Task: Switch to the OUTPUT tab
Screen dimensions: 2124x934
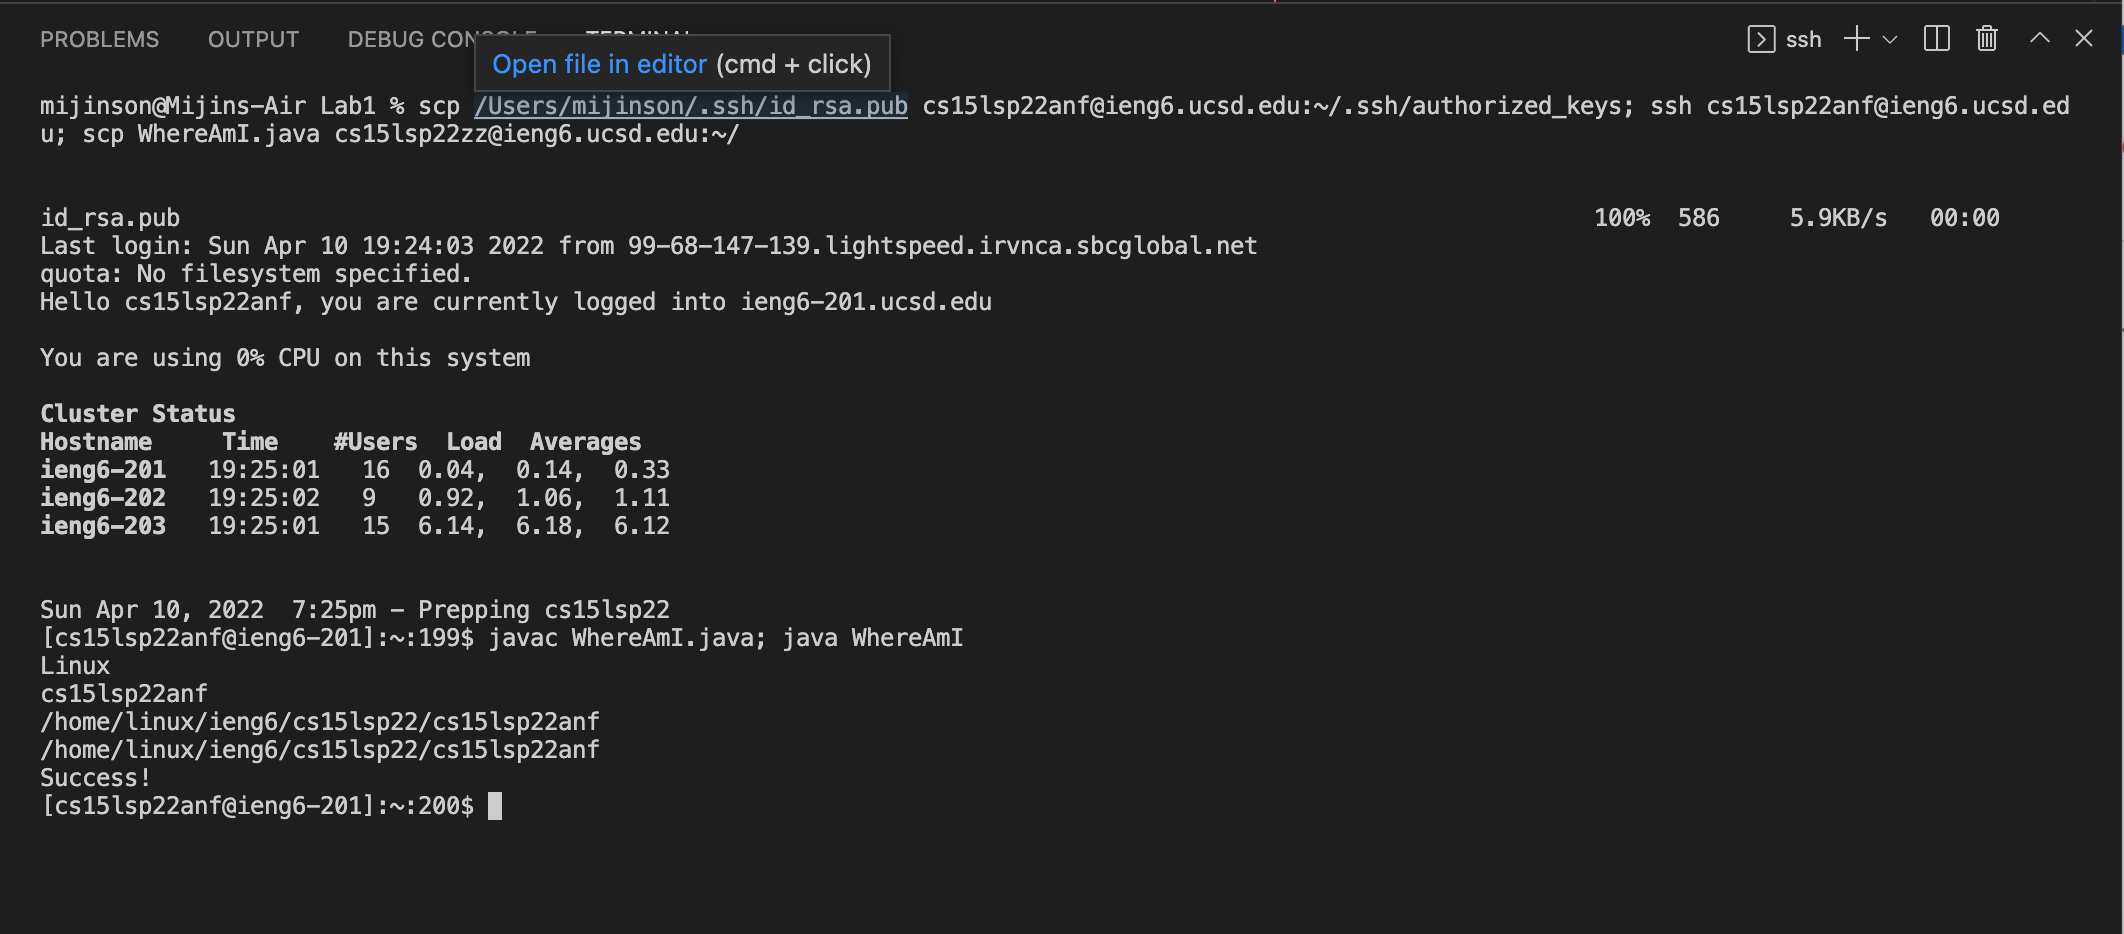Action: point(253,39)
